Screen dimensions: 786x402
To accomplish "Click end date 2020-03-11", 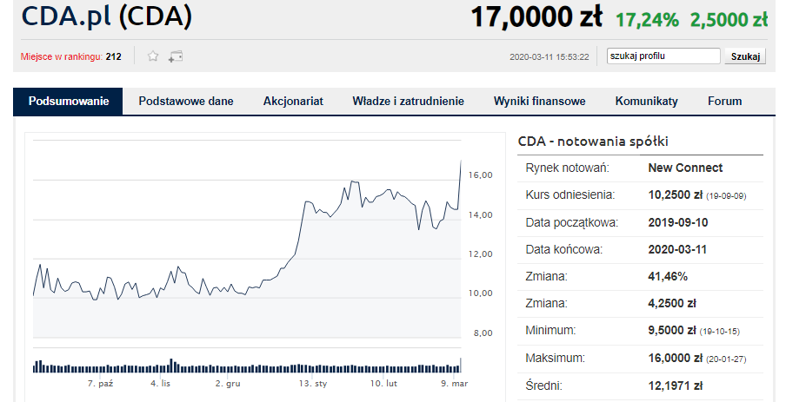I will (x=677, y=250).
